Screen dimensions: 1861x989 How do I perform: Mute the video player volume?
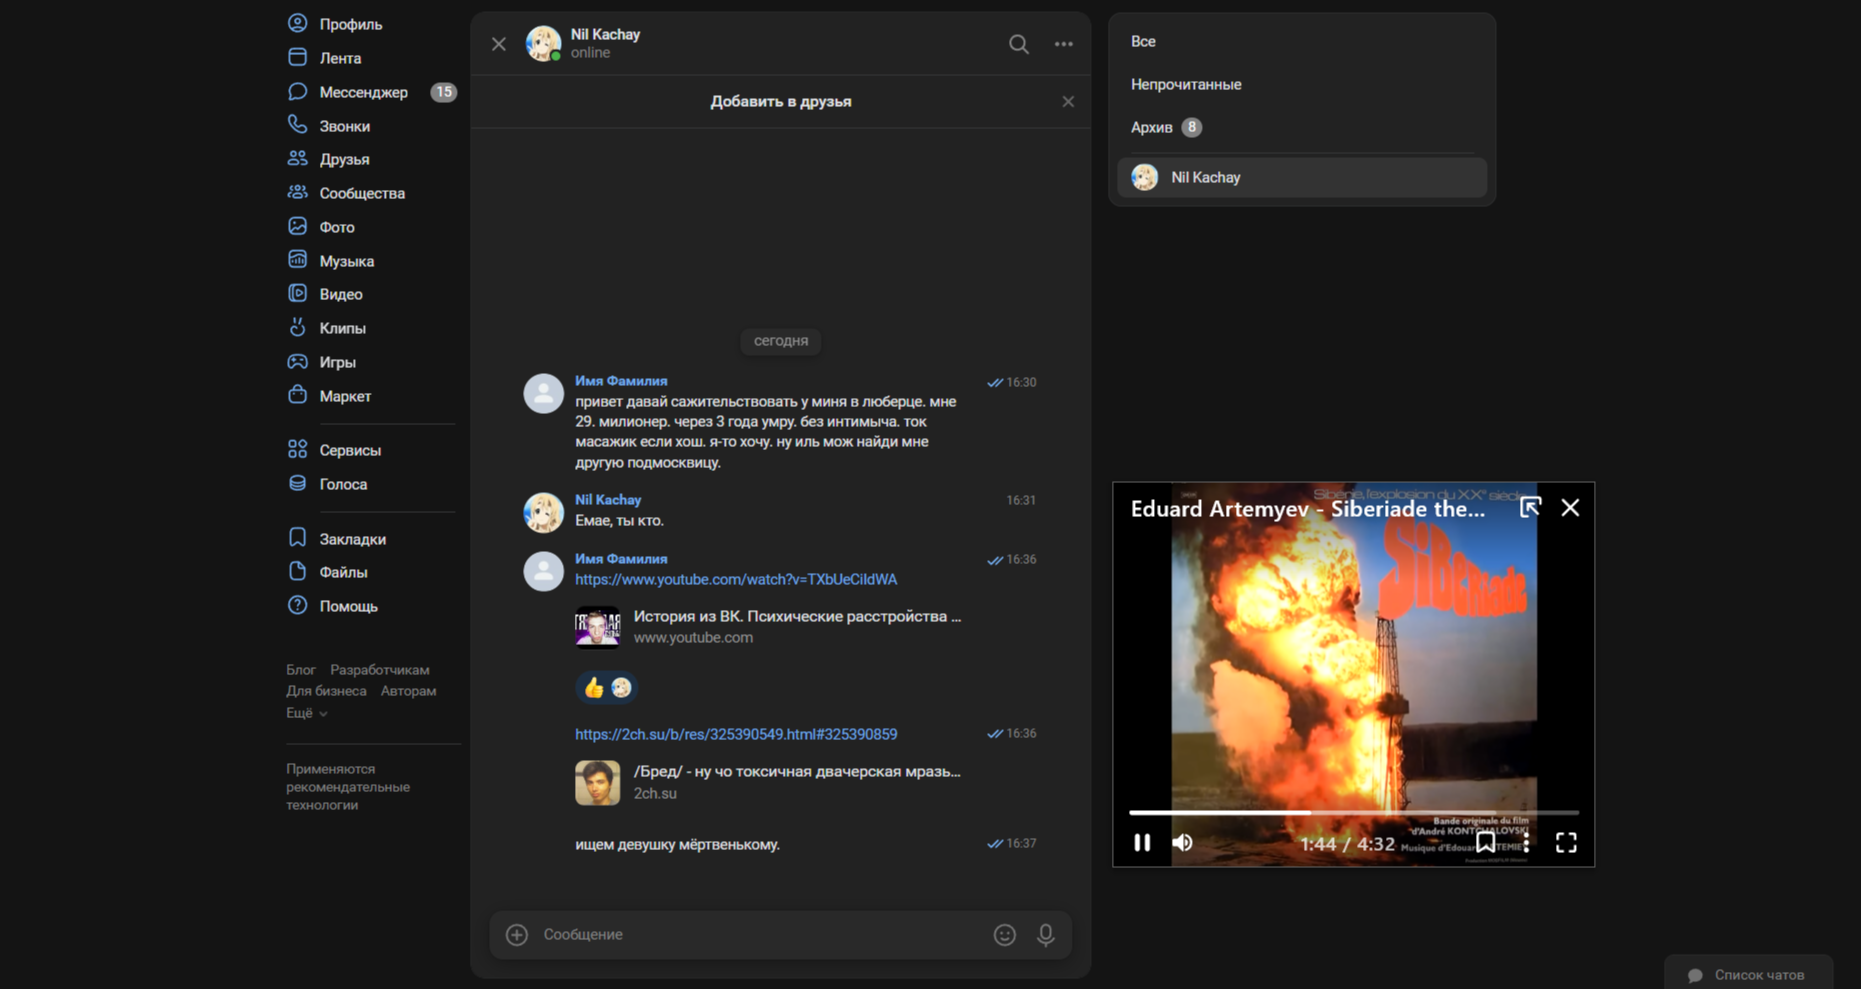click(x=1182, y=843)
